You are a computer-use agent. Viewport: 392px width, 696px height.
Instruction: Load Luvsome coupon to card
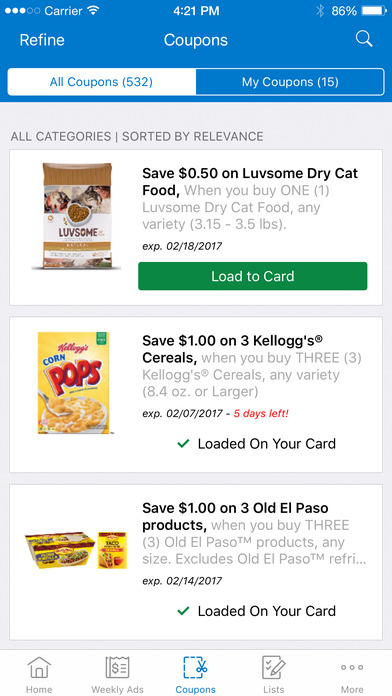tap(253, 276)
